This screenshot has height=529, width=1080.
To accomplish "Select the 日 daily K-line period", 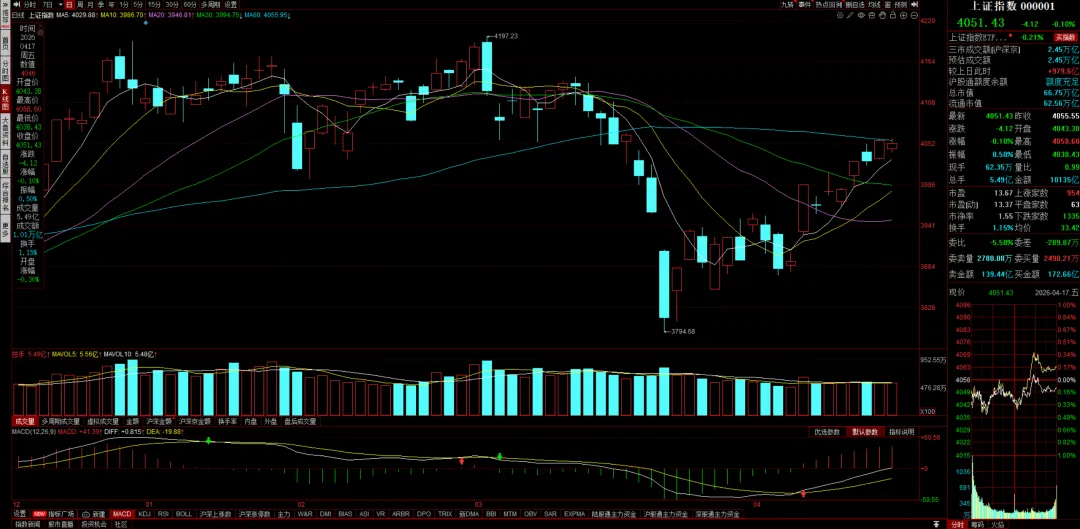I will [x=69, y=5].
